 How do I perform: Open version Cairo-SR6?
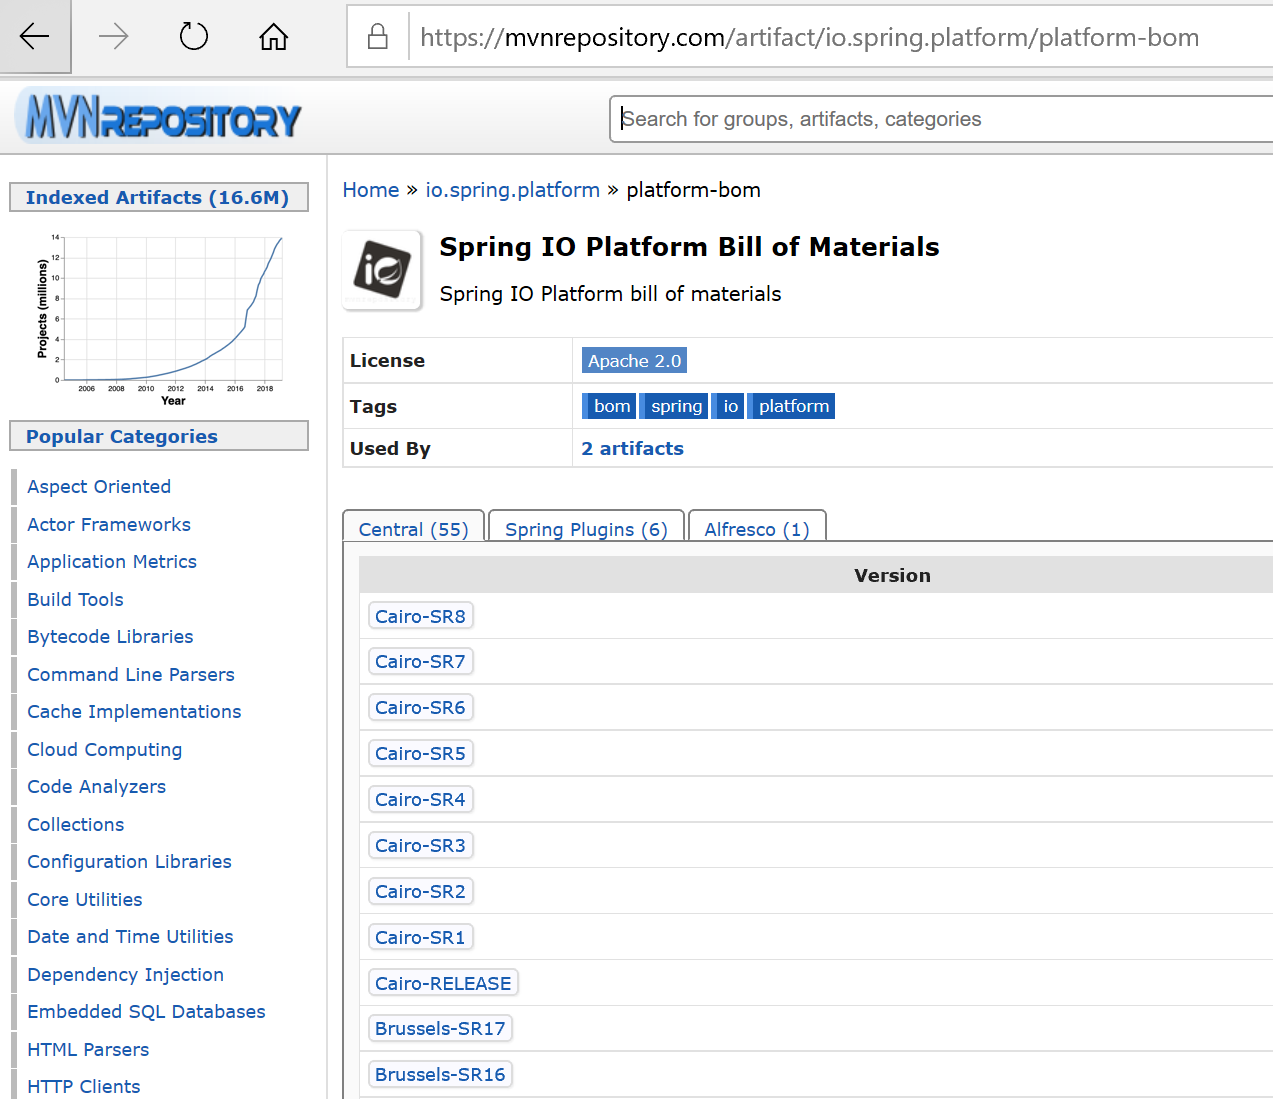pos(420,707)
